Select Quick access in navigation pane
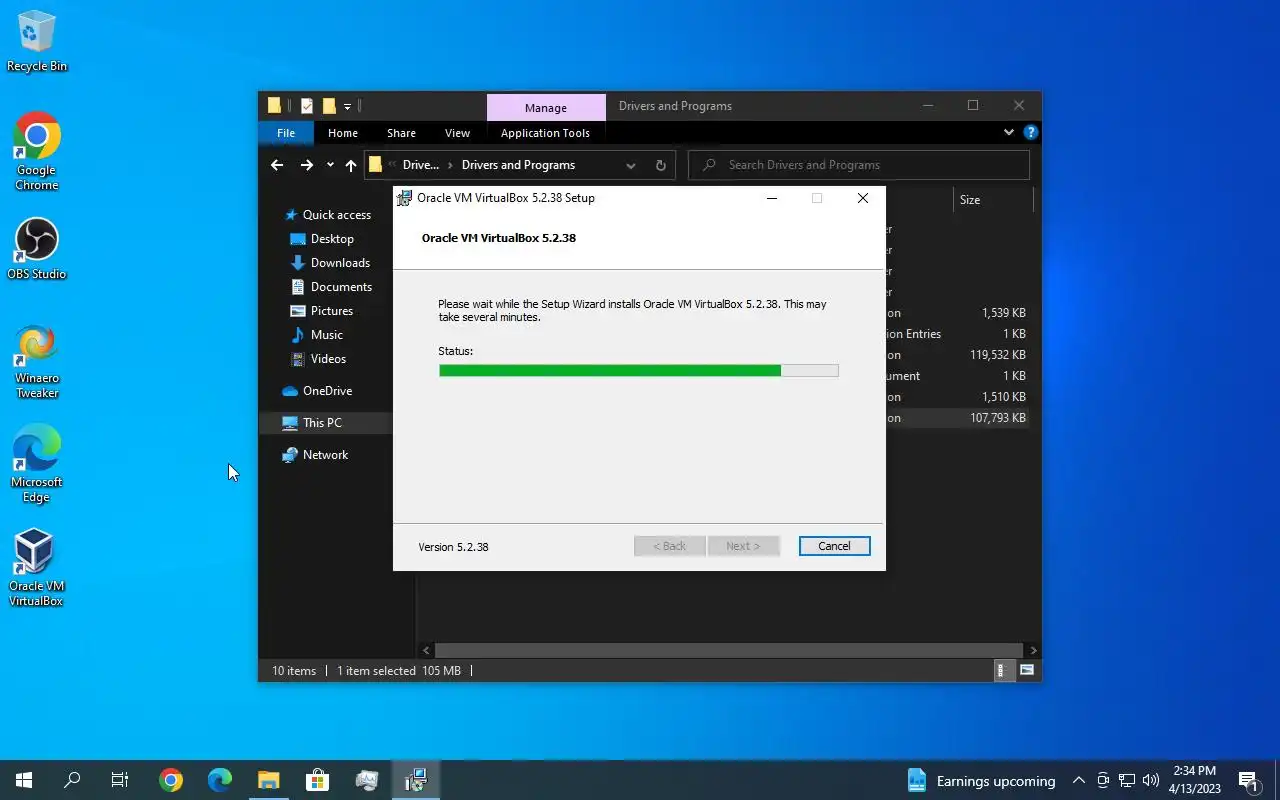The width and height of the screenshot is (1280, 800). pyautogui.click(x=337, y=215)
